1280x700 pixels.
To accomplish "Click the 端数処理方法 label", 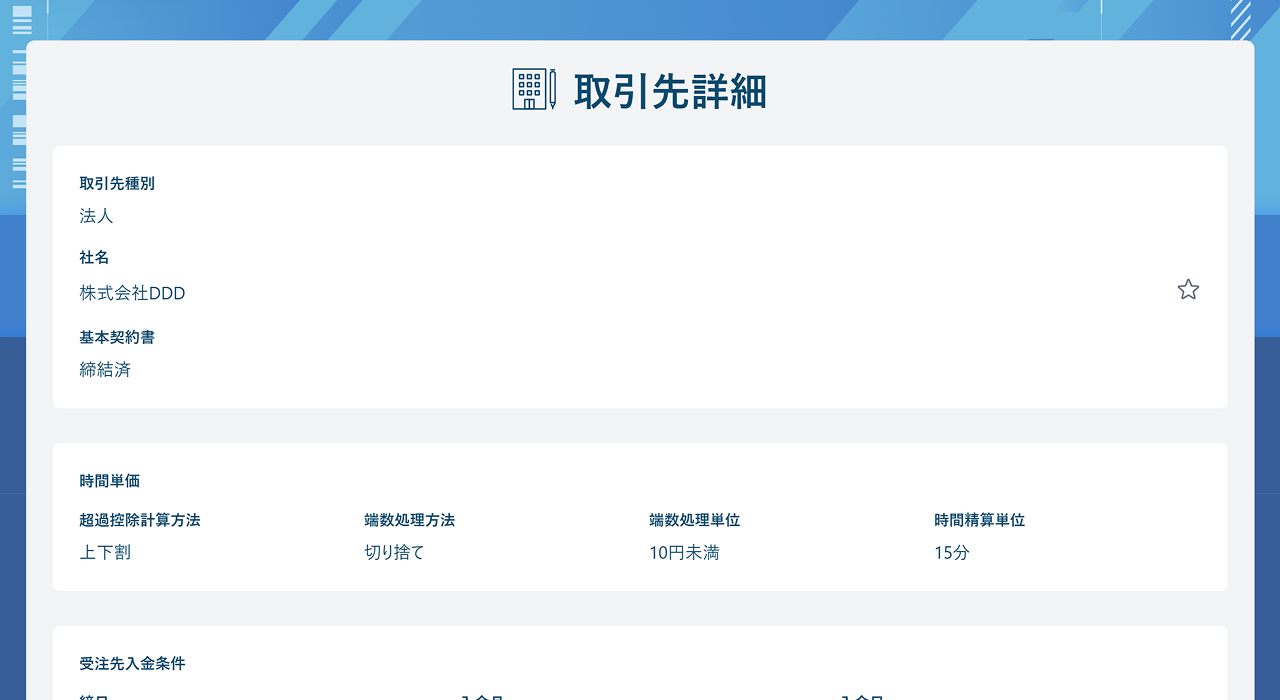I will [410, 521].
